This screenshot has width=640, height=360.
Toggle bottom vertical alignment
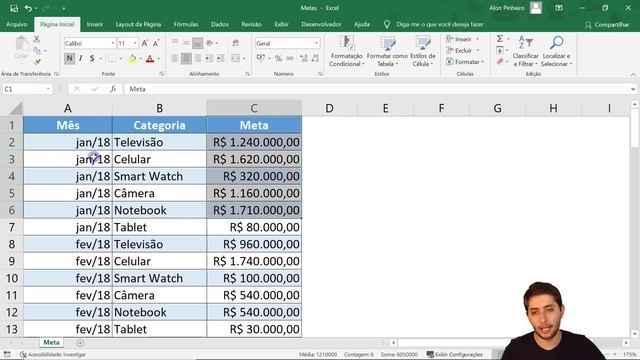(x=197, y=43)
